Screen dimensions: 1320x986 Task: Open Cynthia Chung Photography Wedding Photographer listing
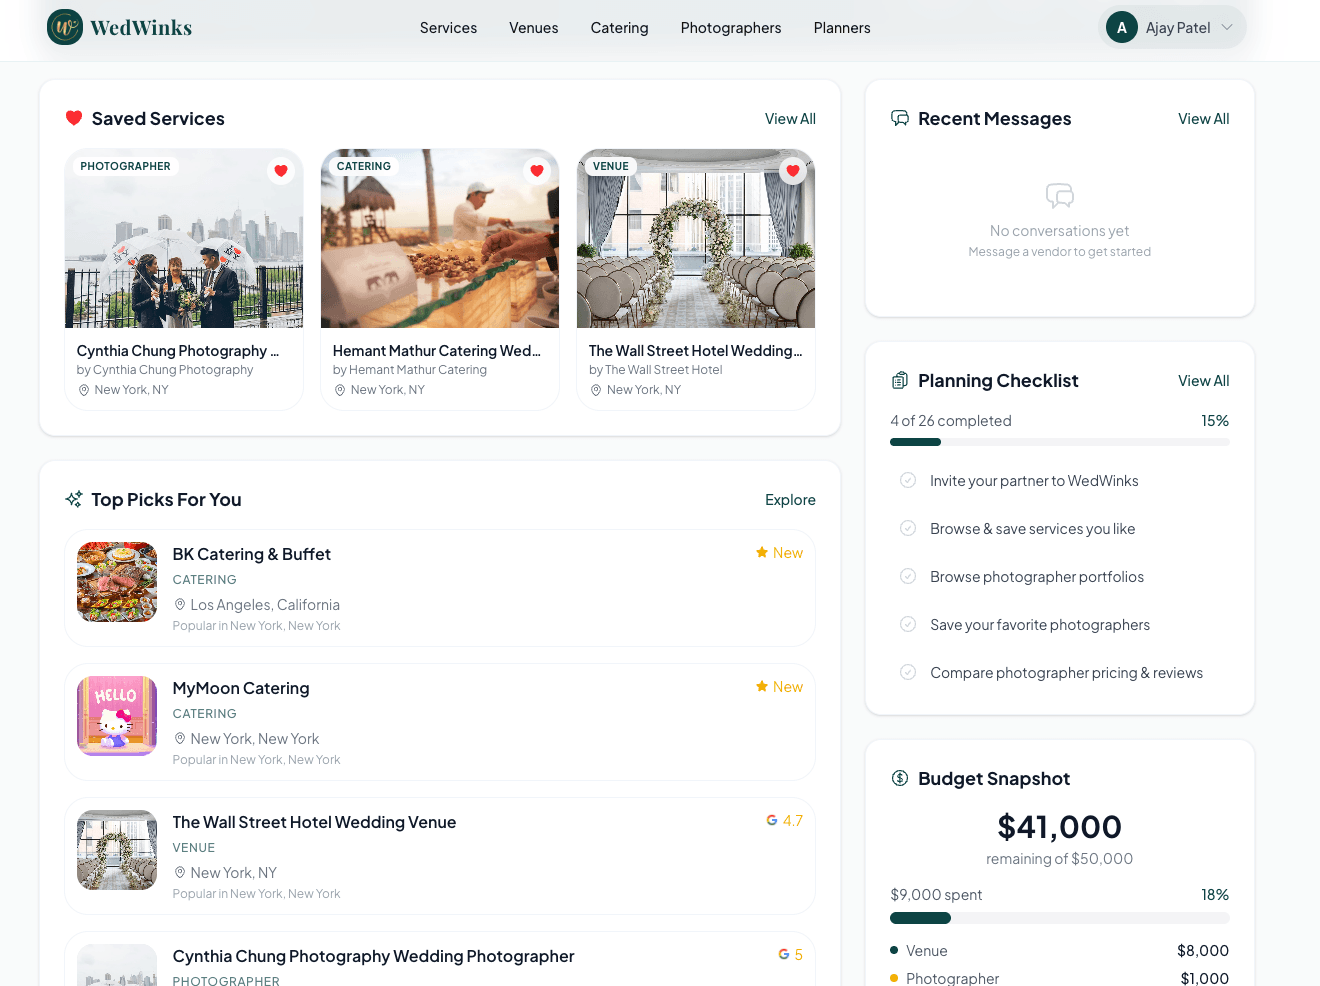pyautogui.click(x=373, y=956)
